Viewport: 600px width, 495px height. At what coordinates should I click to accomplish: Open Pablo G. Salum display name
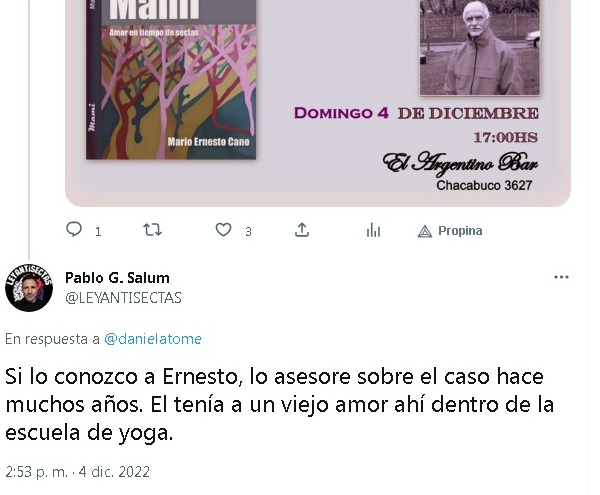117,278
